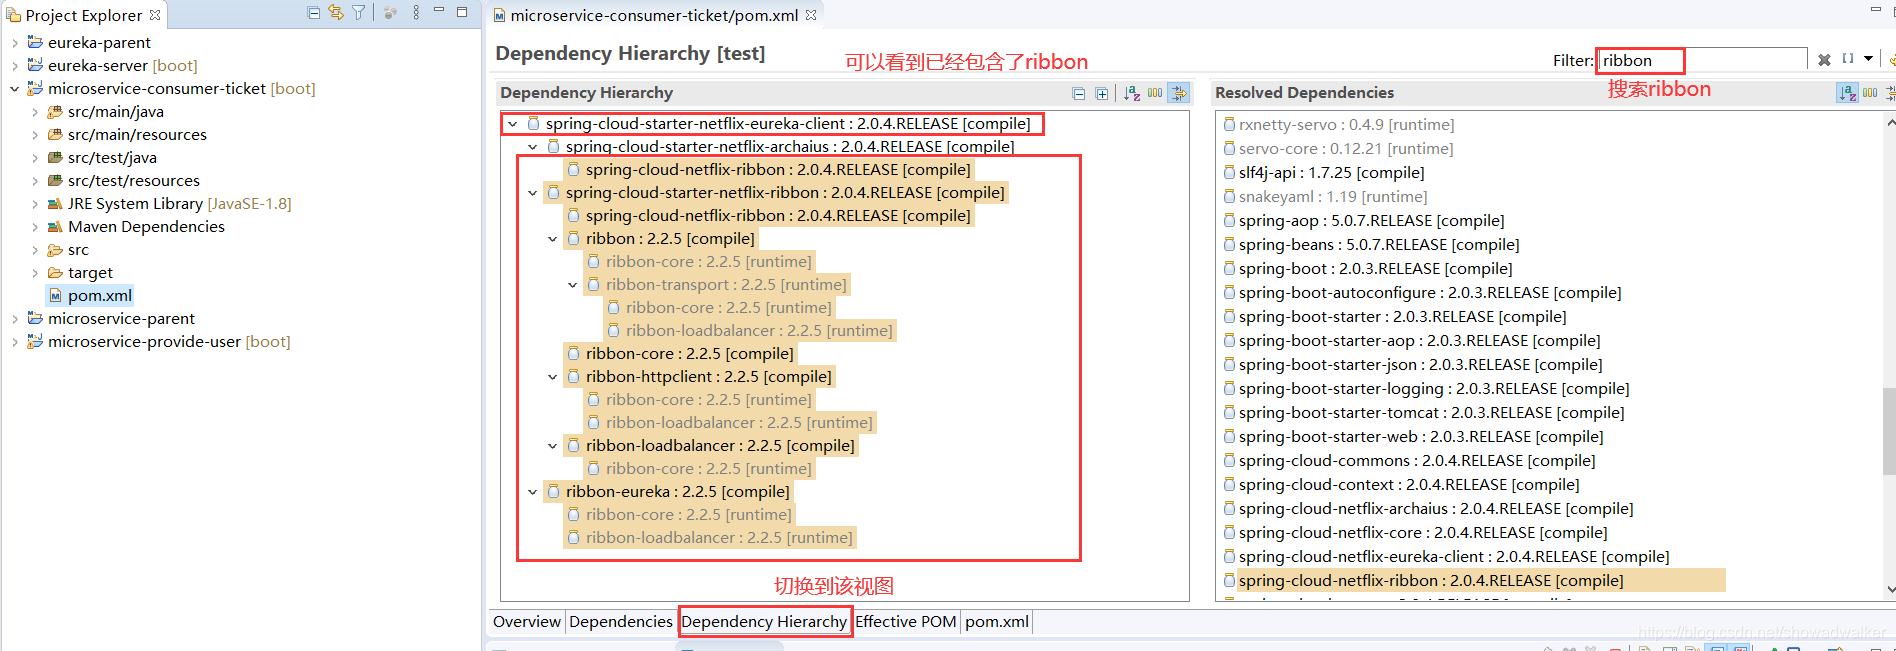Close the microservice-consumer-ticket/pom.xml editor tab
Viewport: 1896px width, 651px height.
[811, 15]
